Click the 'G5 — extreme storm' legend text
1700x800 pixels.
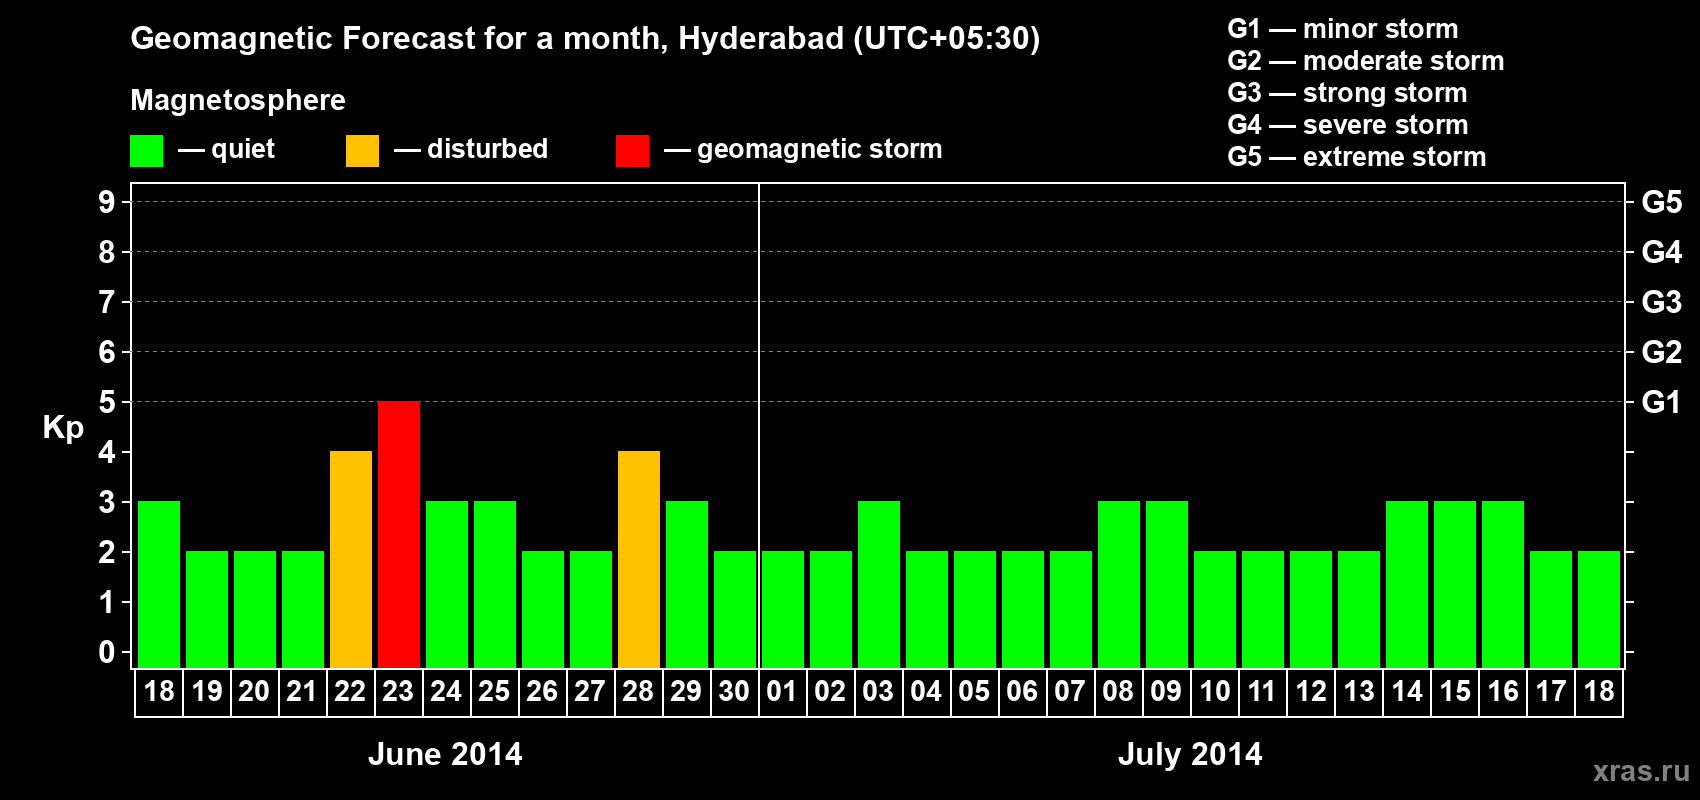pos(1357,157)
